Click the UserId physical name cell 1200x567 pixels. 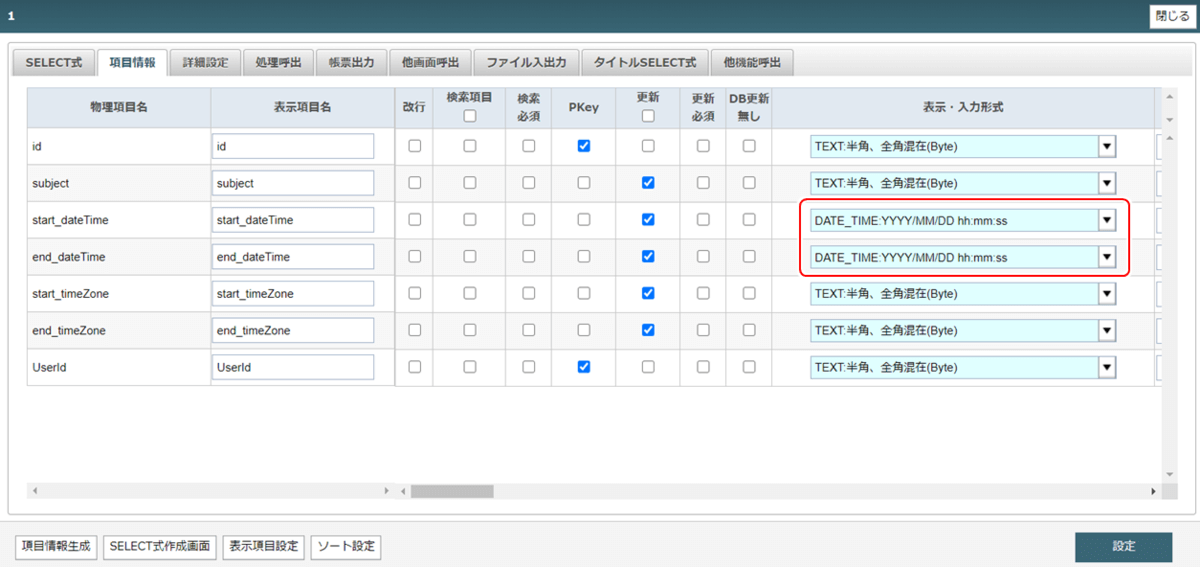(119, 367)
